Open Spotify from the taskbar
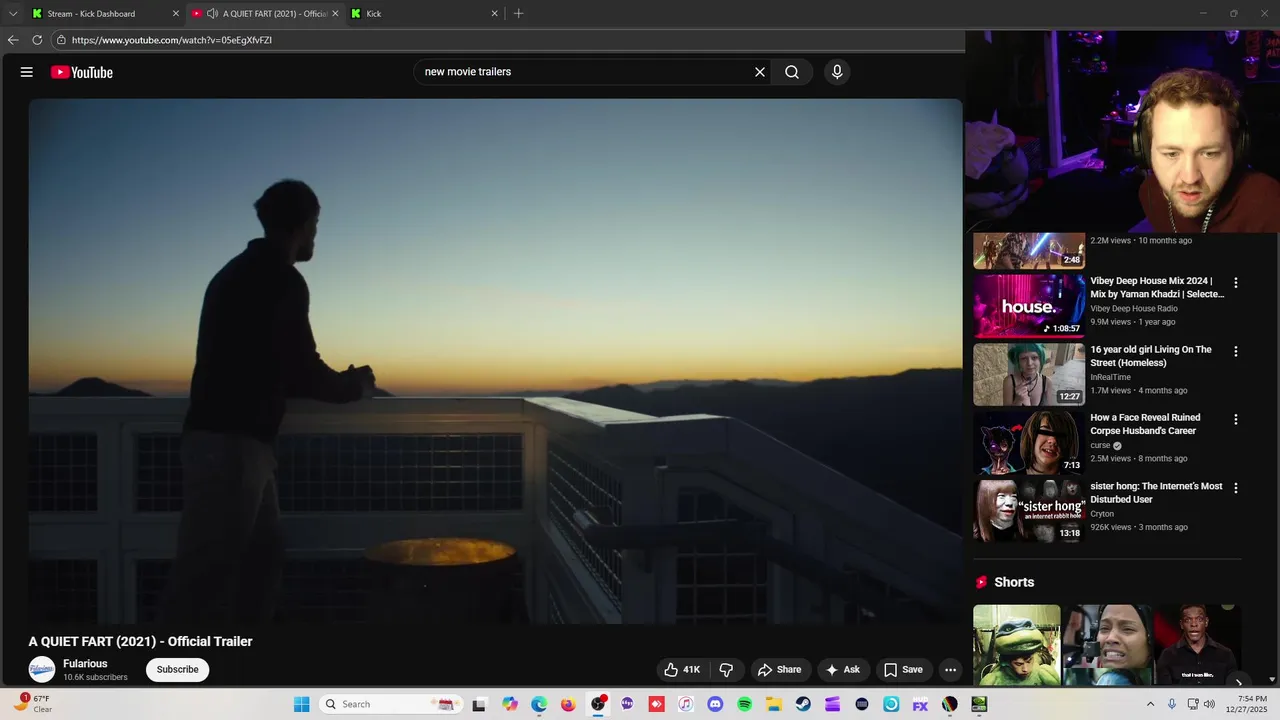This screenshot has width=1280, height=720. tap(744, 704)
